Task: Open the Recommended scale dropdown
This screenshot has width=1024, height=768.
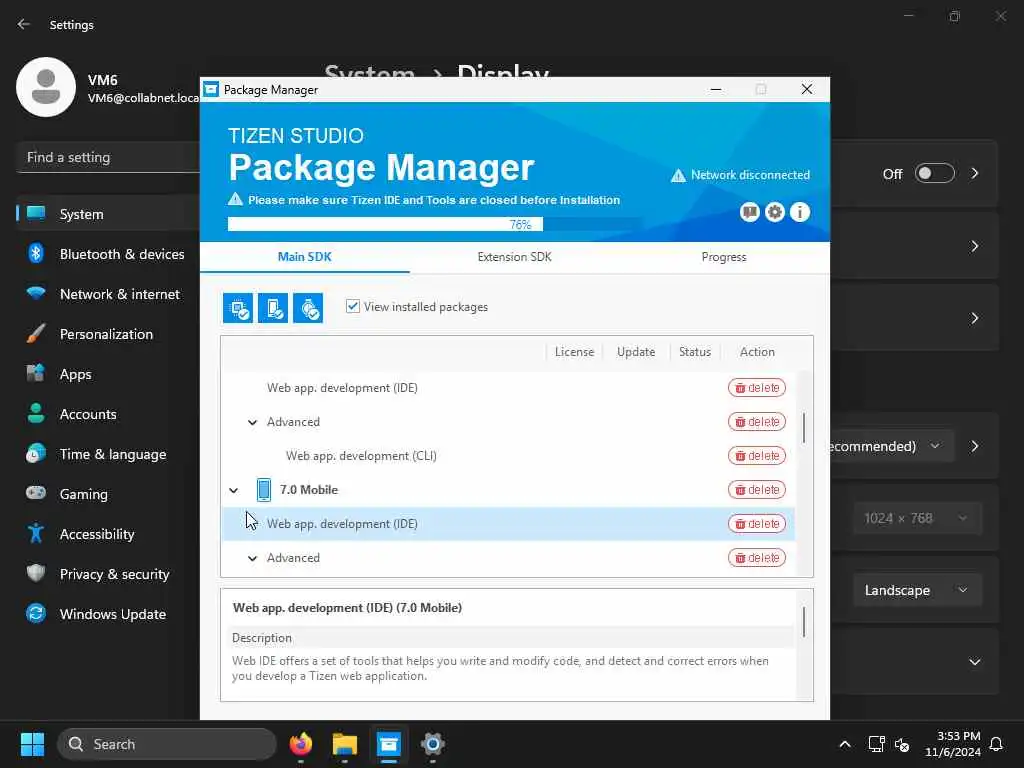Action: pos(891,446)
